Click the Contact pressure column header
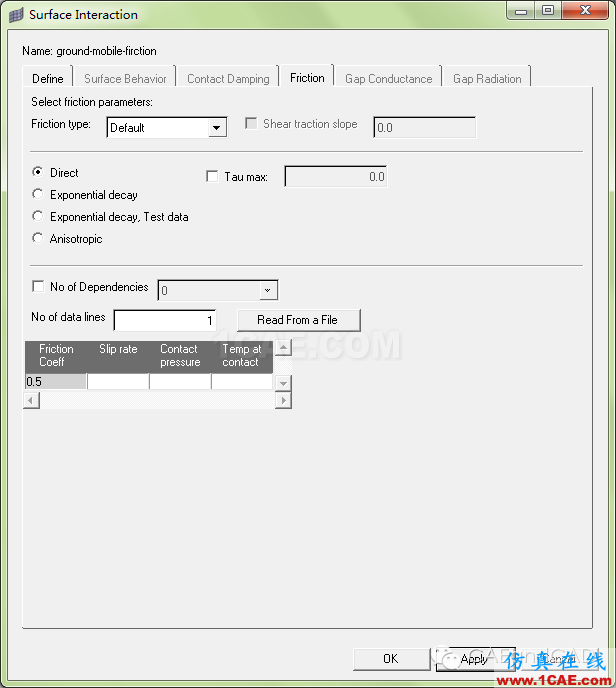This screenshot has height=688, width=616. coord(180,357)
